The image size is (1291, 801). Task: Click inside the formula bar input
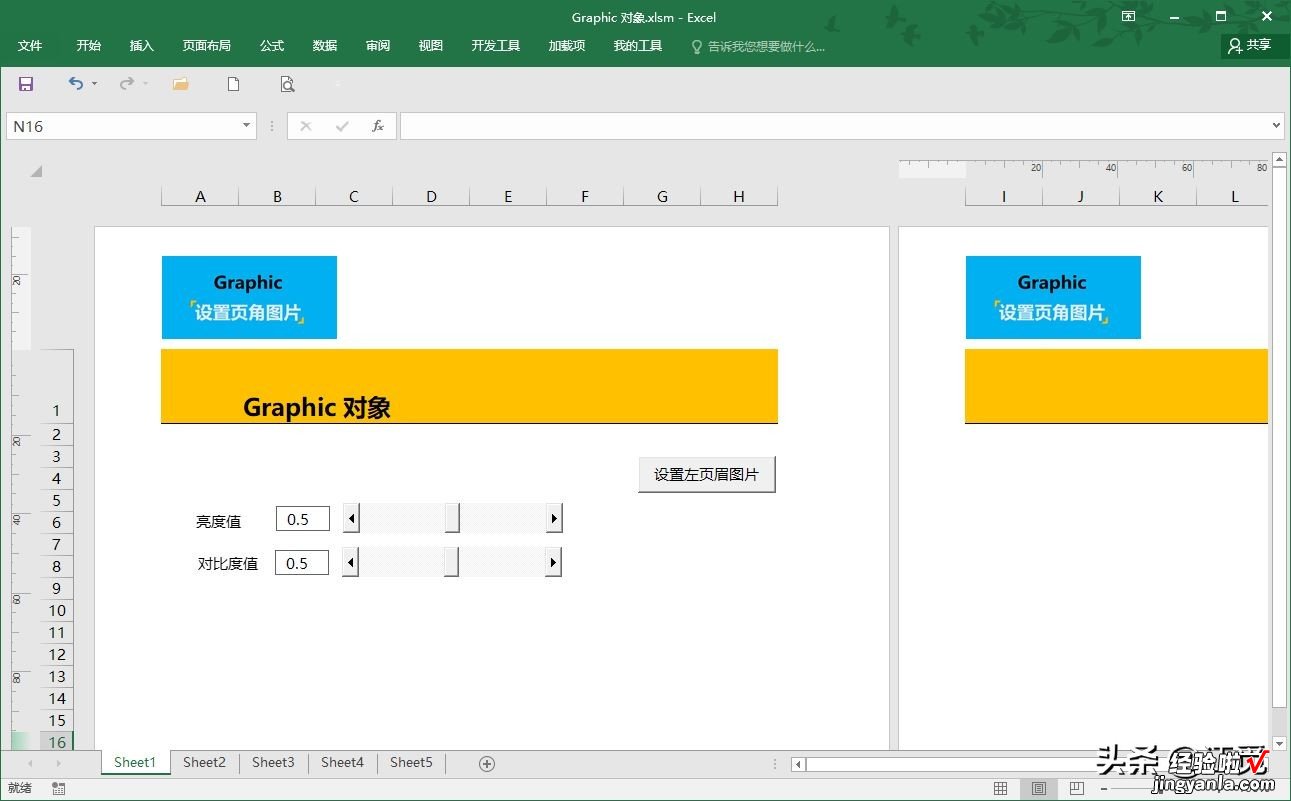click(834, 126)
